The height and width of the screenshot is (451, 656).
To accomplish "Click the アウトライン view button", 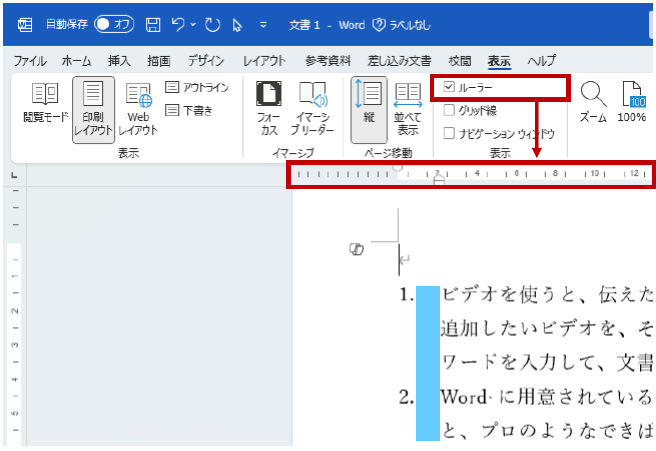I will 196,88.
